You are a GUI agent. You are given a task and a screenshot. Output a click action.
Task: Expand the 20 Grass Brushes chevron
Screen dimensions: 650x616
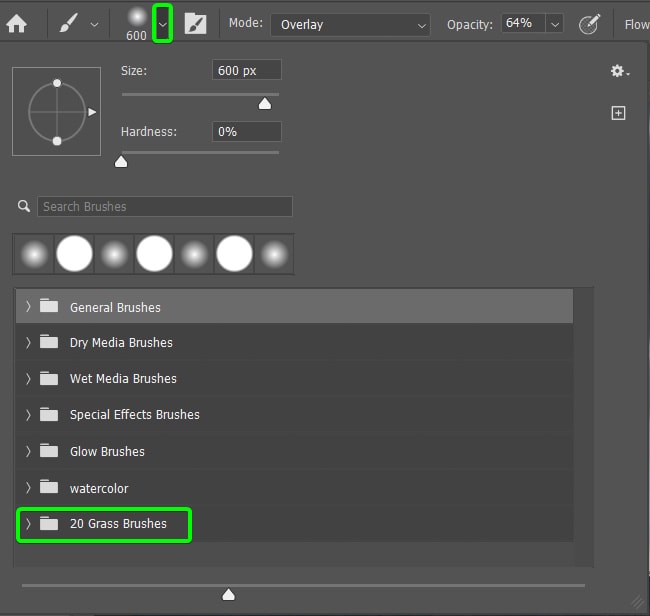(28, 524)
